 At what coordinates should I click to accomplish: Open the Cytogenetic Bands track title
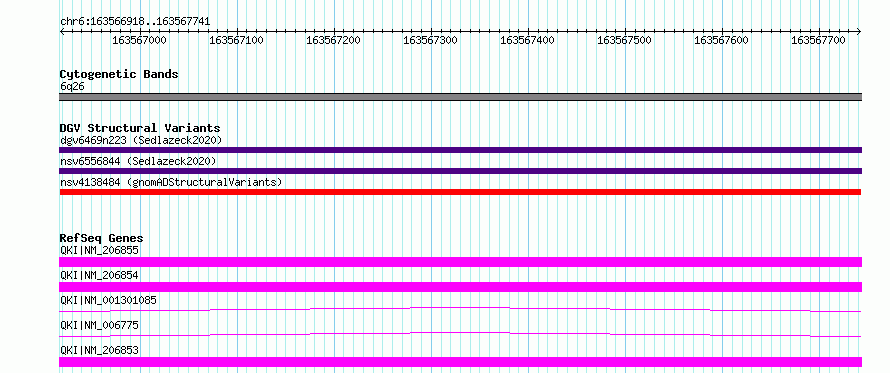point(119,74)
